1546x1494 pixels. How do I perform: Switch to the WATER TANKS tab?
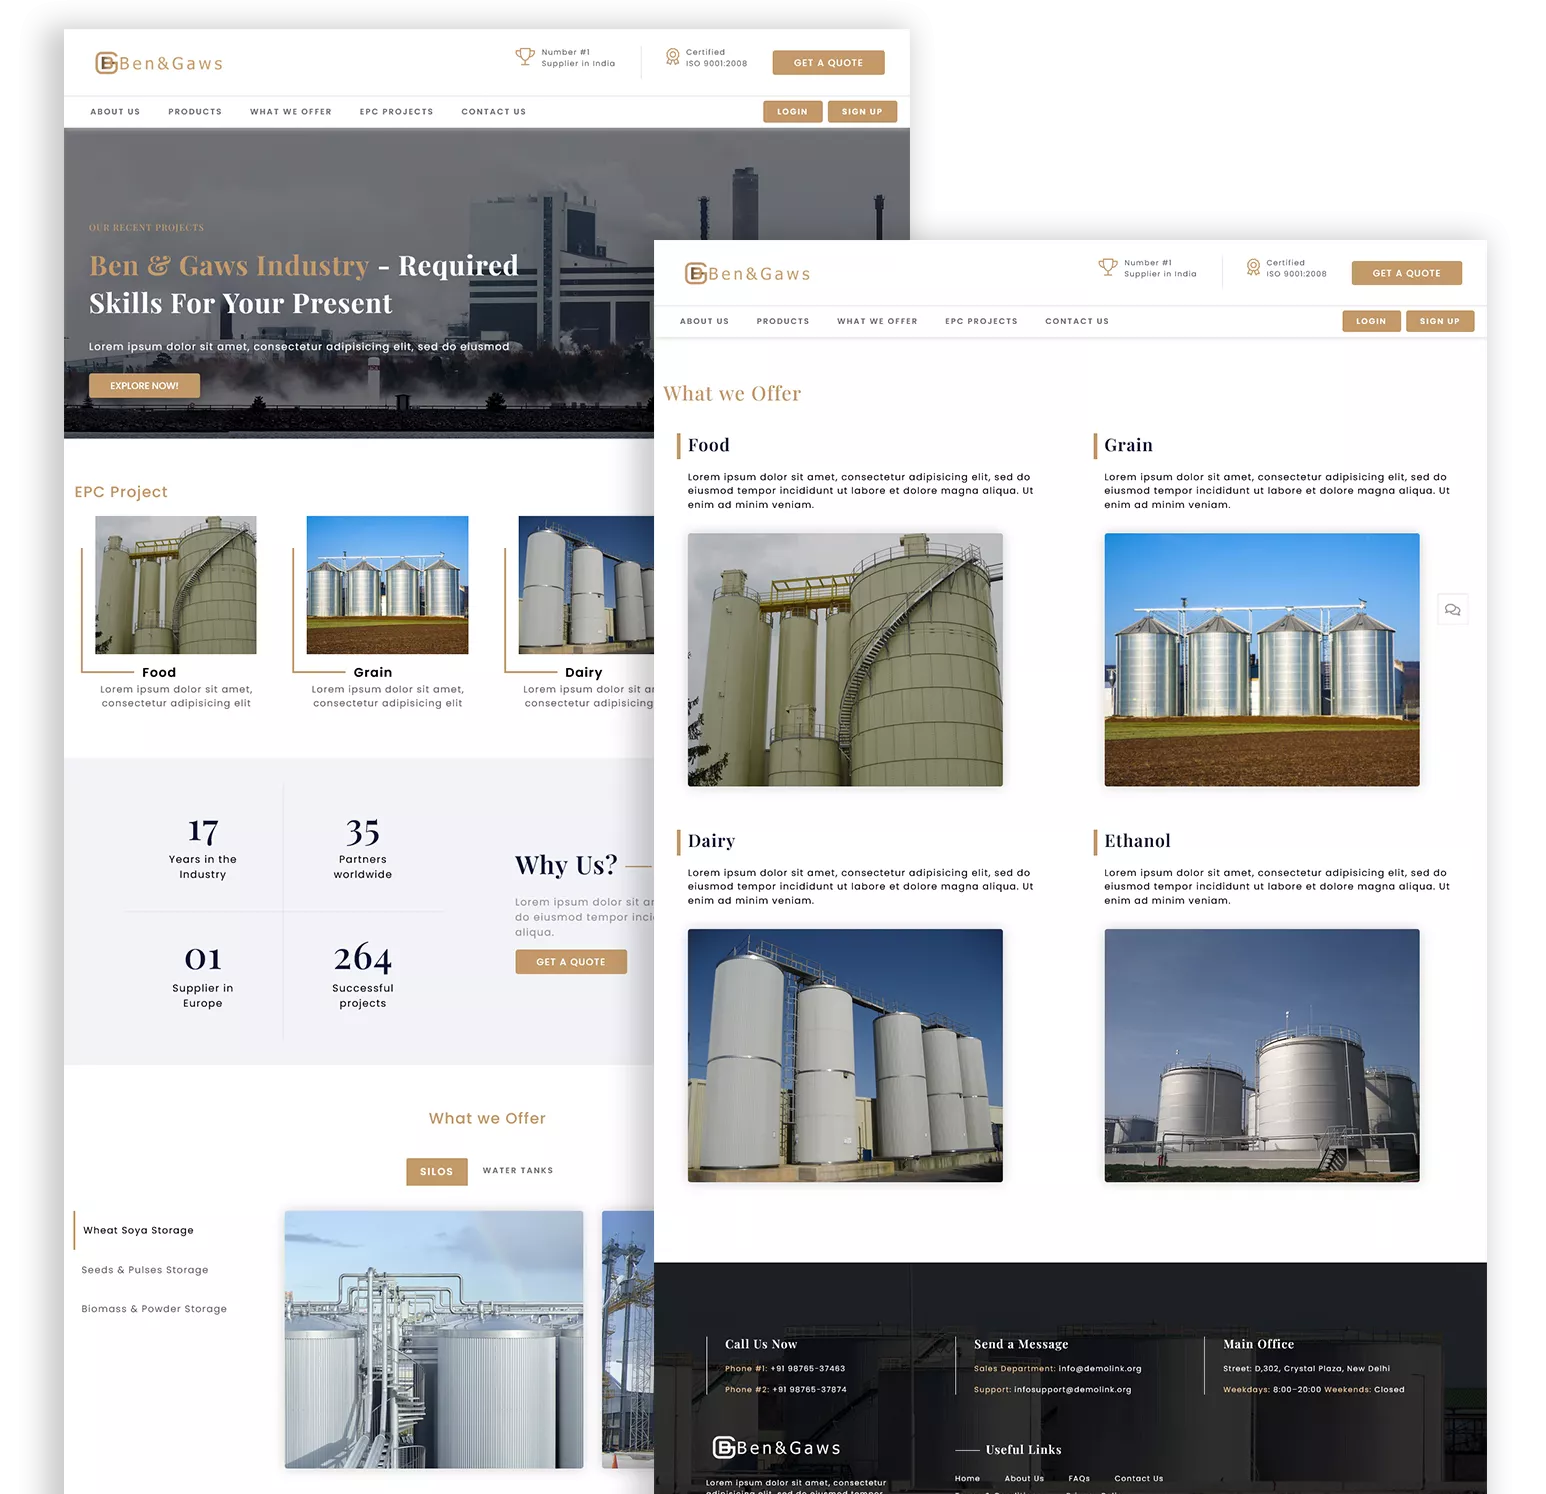(x=517, y=1171)
